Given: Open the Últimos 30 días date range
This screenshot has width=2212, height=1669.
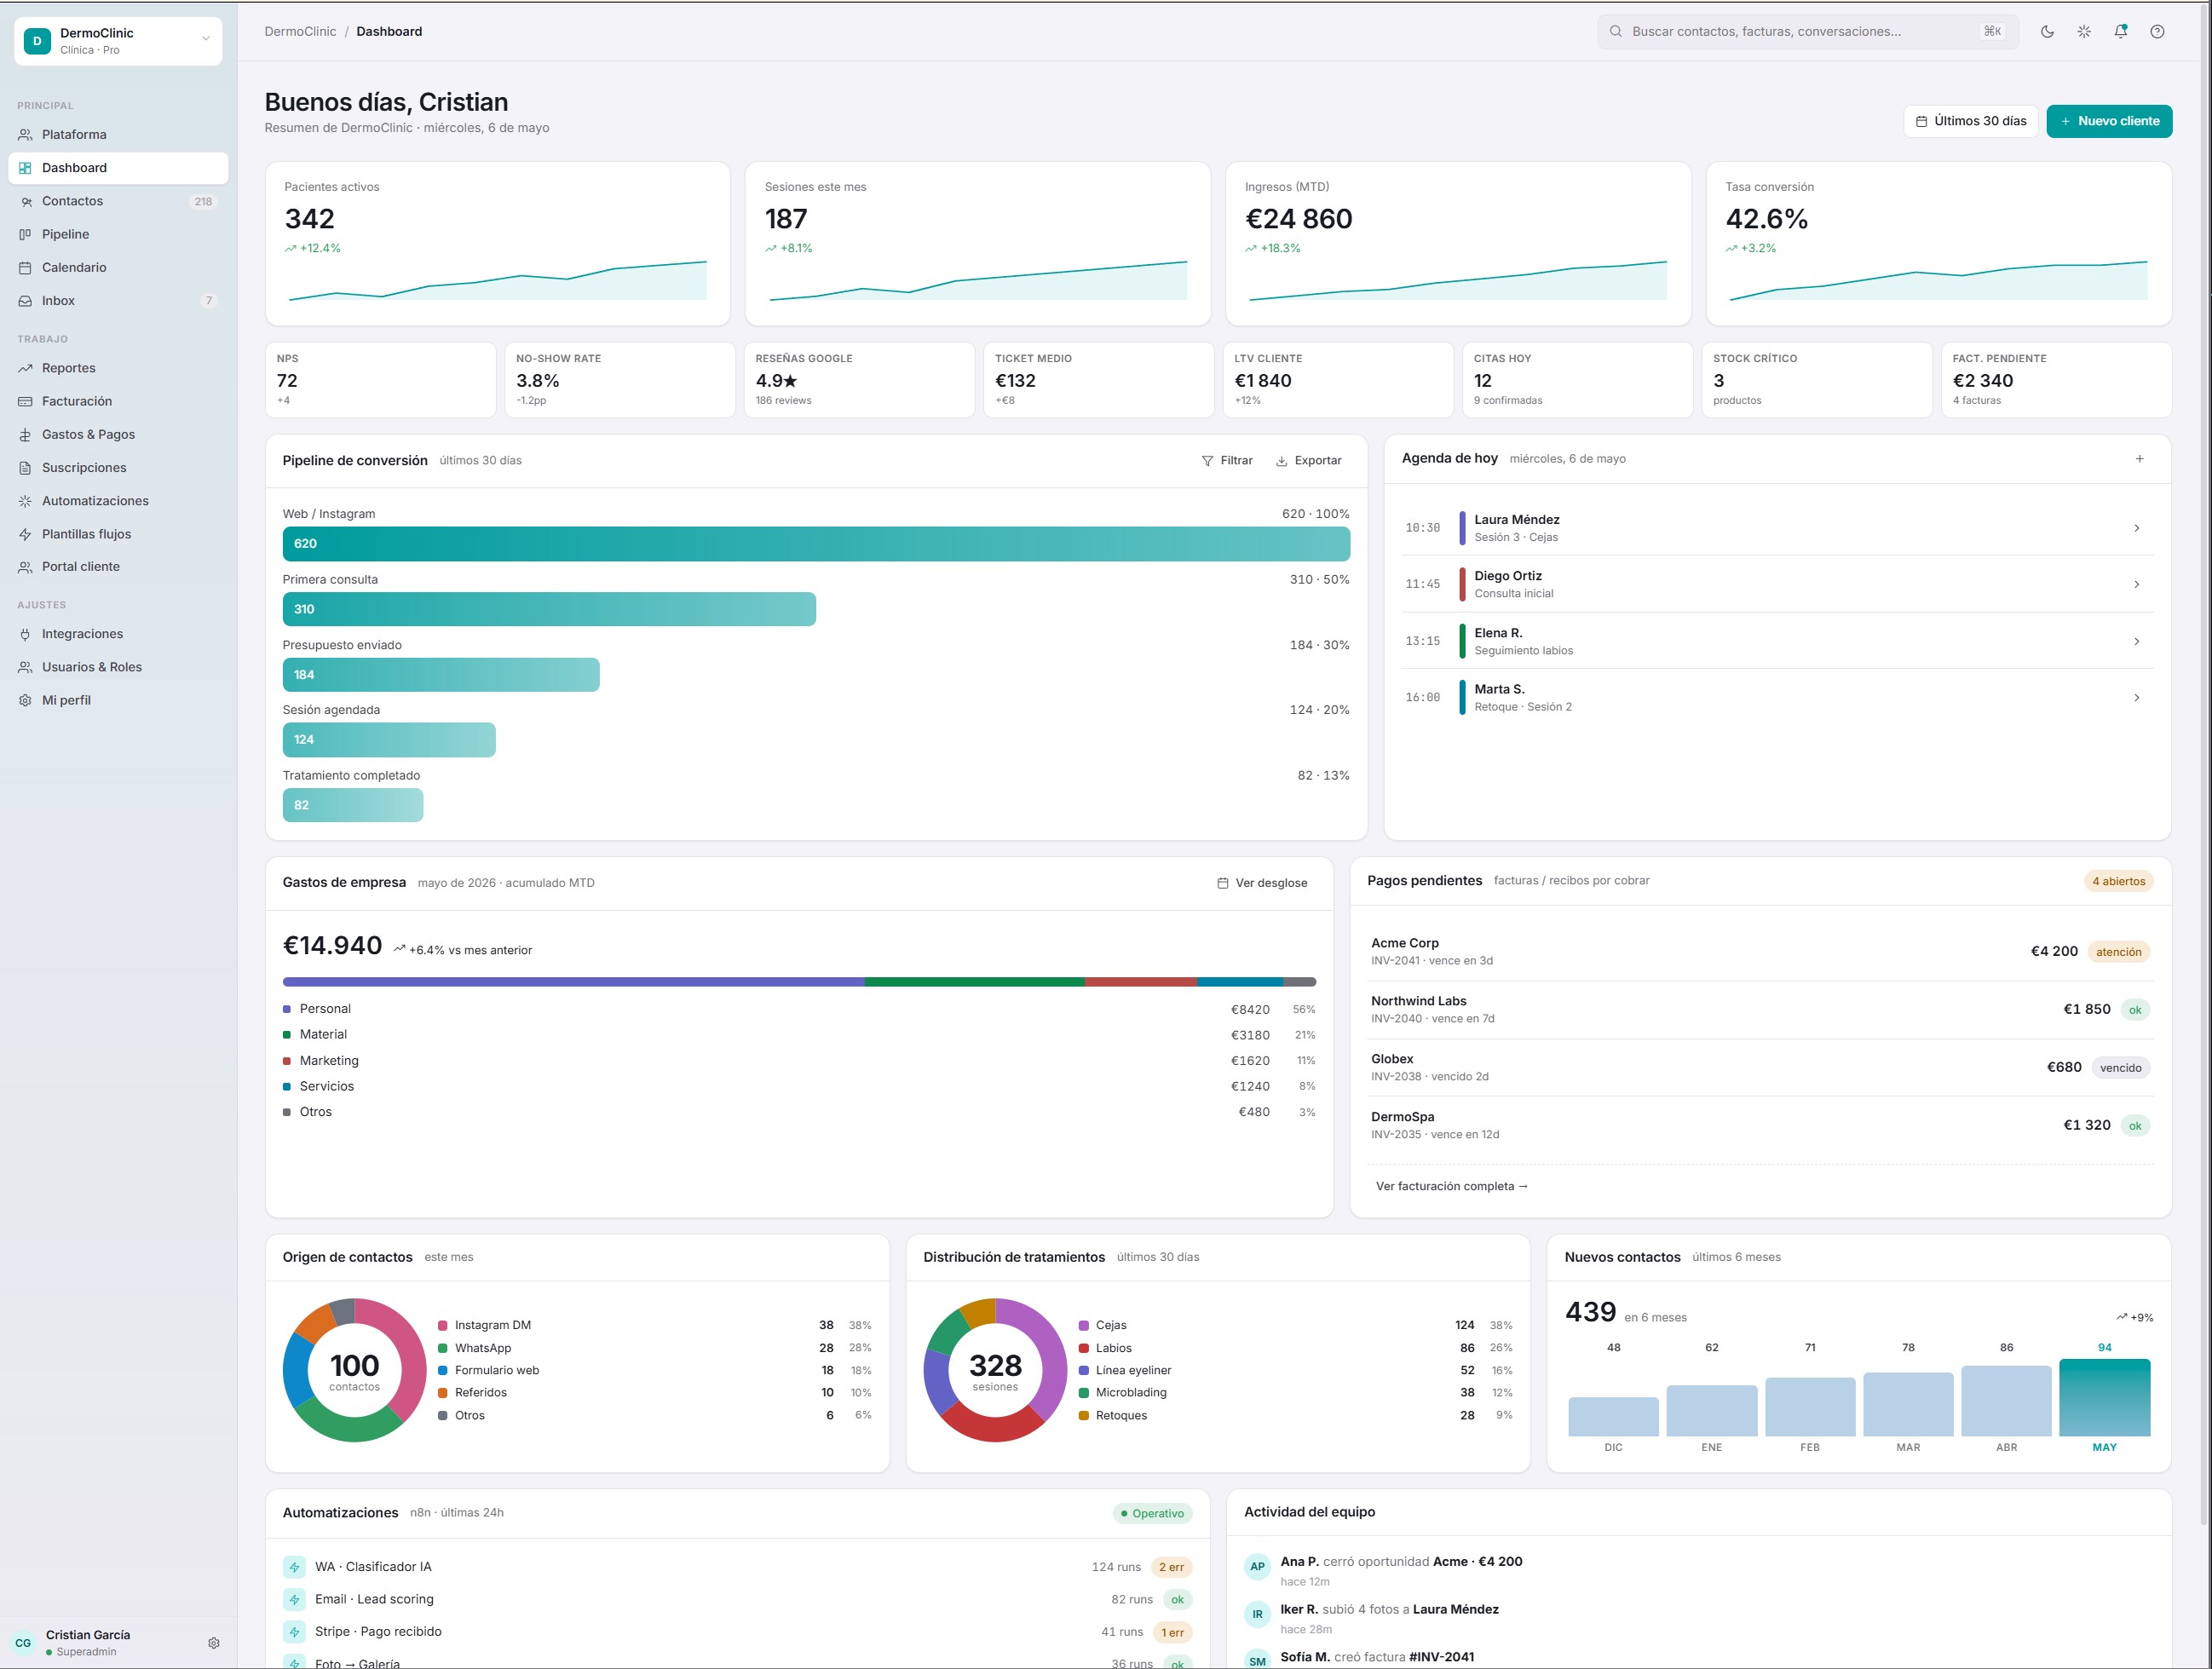Looking at the screenshot, I should [x=1970, y=121].
